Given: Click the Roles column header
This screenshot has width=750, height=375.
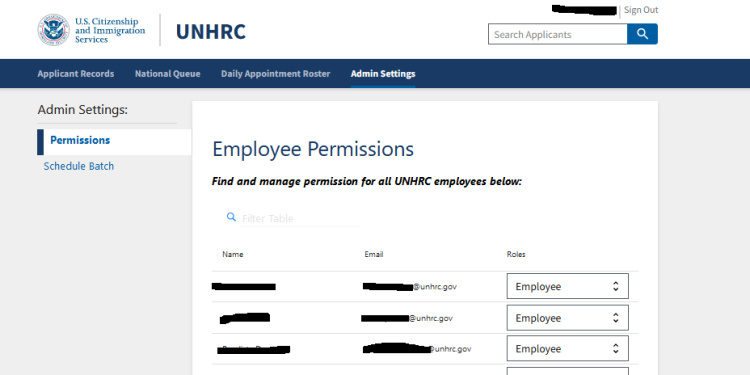Looking at the screenshot, I should 516,254.
